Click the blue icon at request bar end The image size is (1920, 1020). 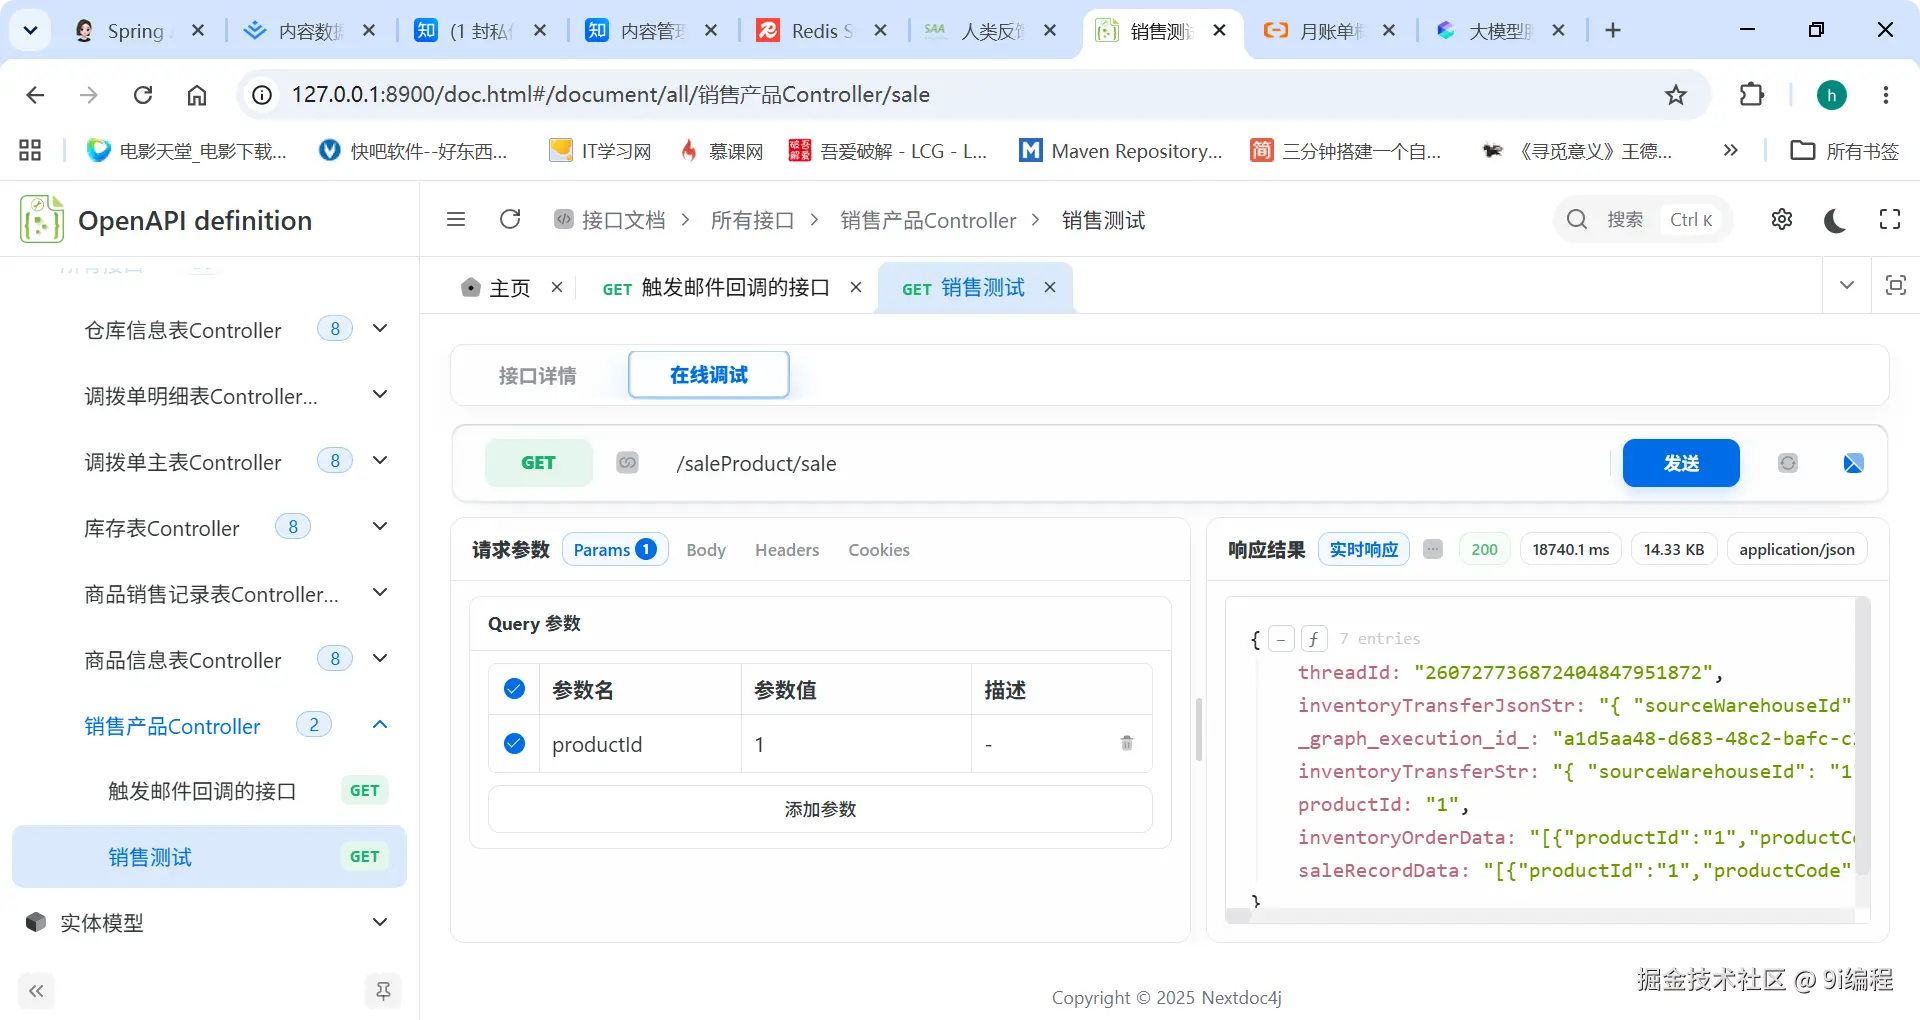click(1853, 462)
